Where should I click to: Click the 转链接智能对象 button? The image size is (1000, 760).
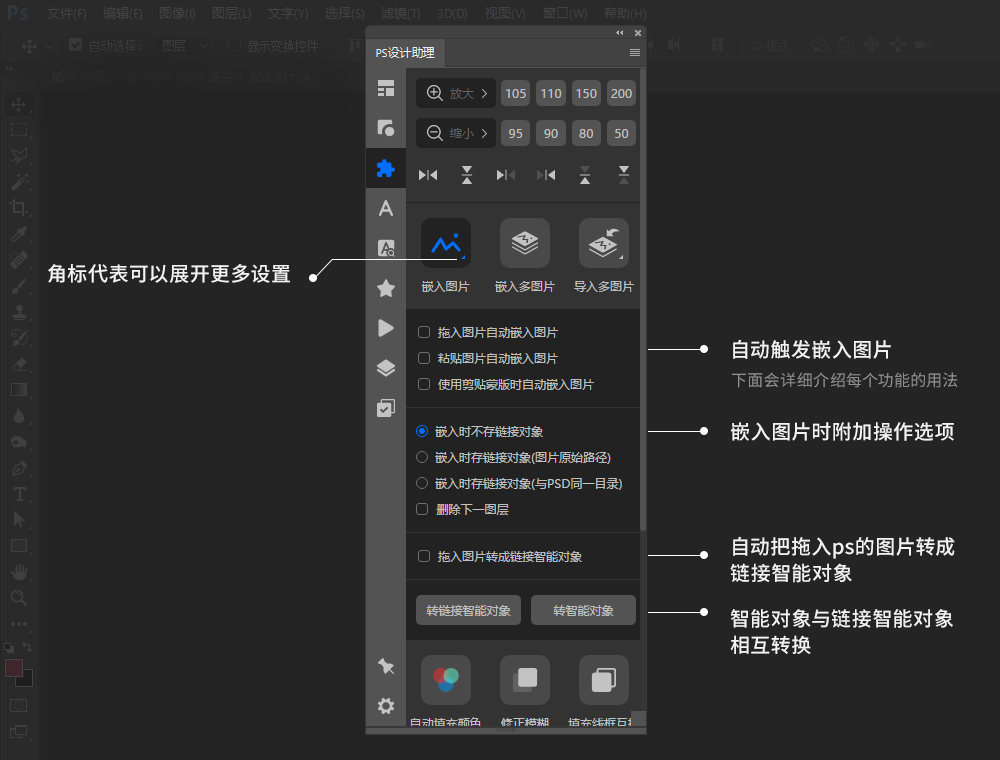click(x=468, y=610)
